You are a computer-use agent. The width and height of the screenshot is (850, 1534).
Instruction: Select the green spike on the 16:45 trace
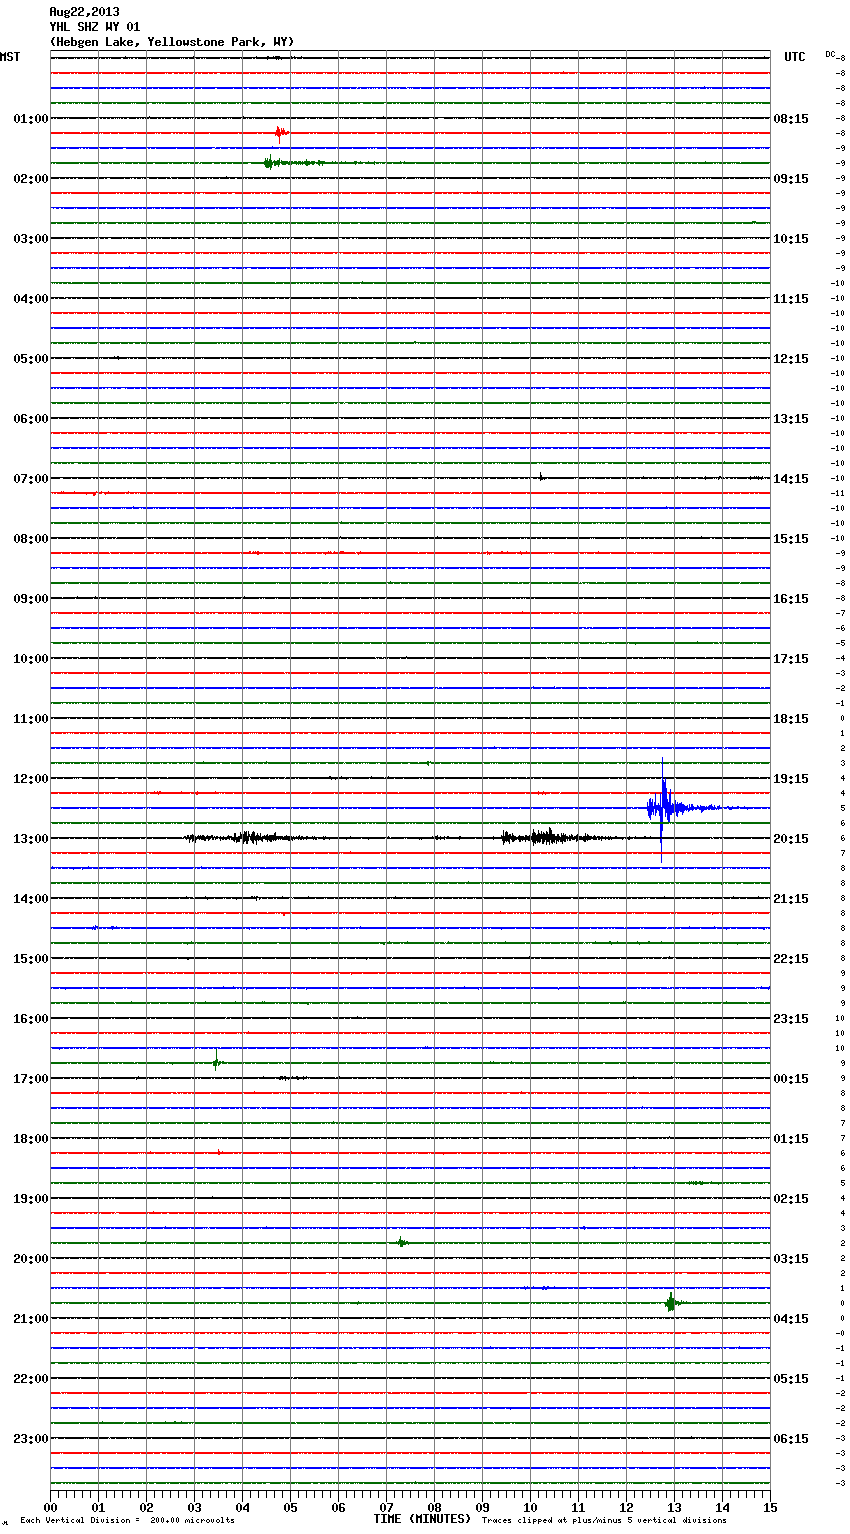pyautogui.click(x=217, y=1062)
